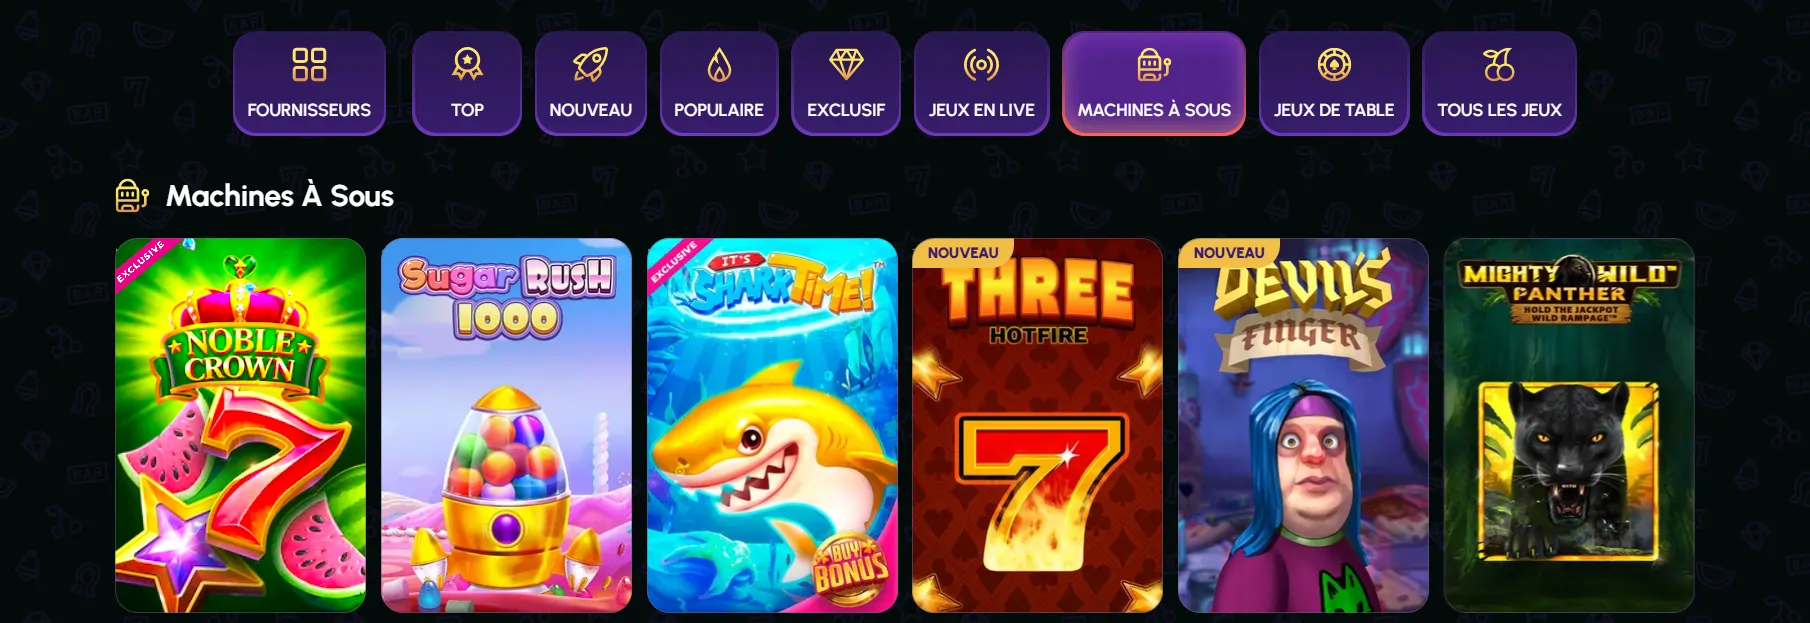Viewport: 1810px width, 623px height.
Task: Click the Tous les Jeux cherry icon
Action: point(1499,65)
